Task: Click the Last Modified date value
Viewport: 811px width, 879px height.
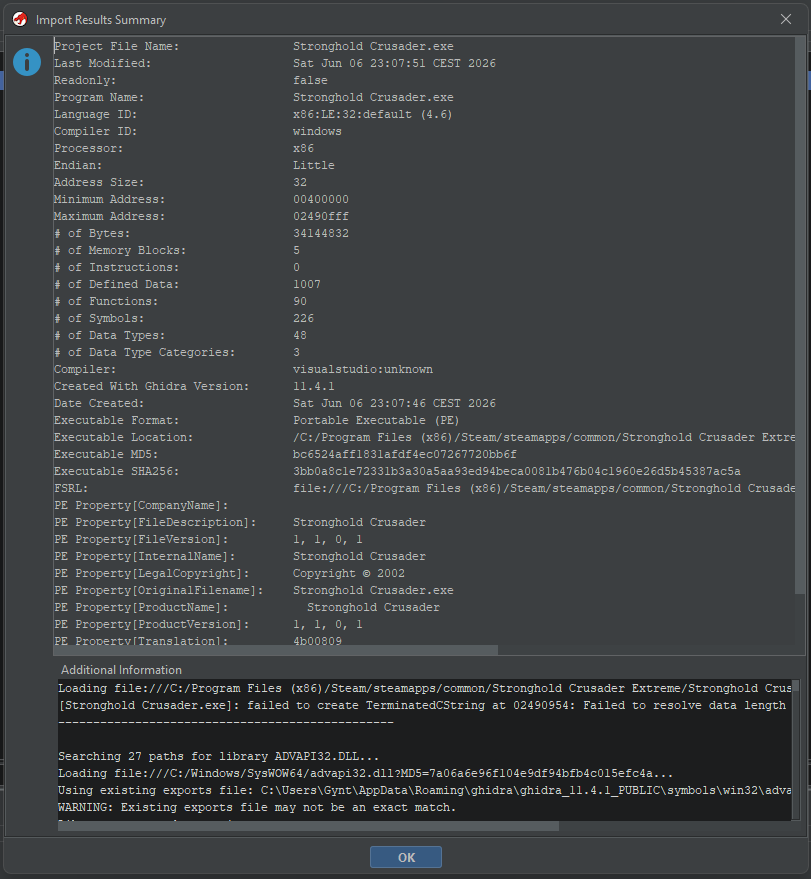Action: point(394,63)
